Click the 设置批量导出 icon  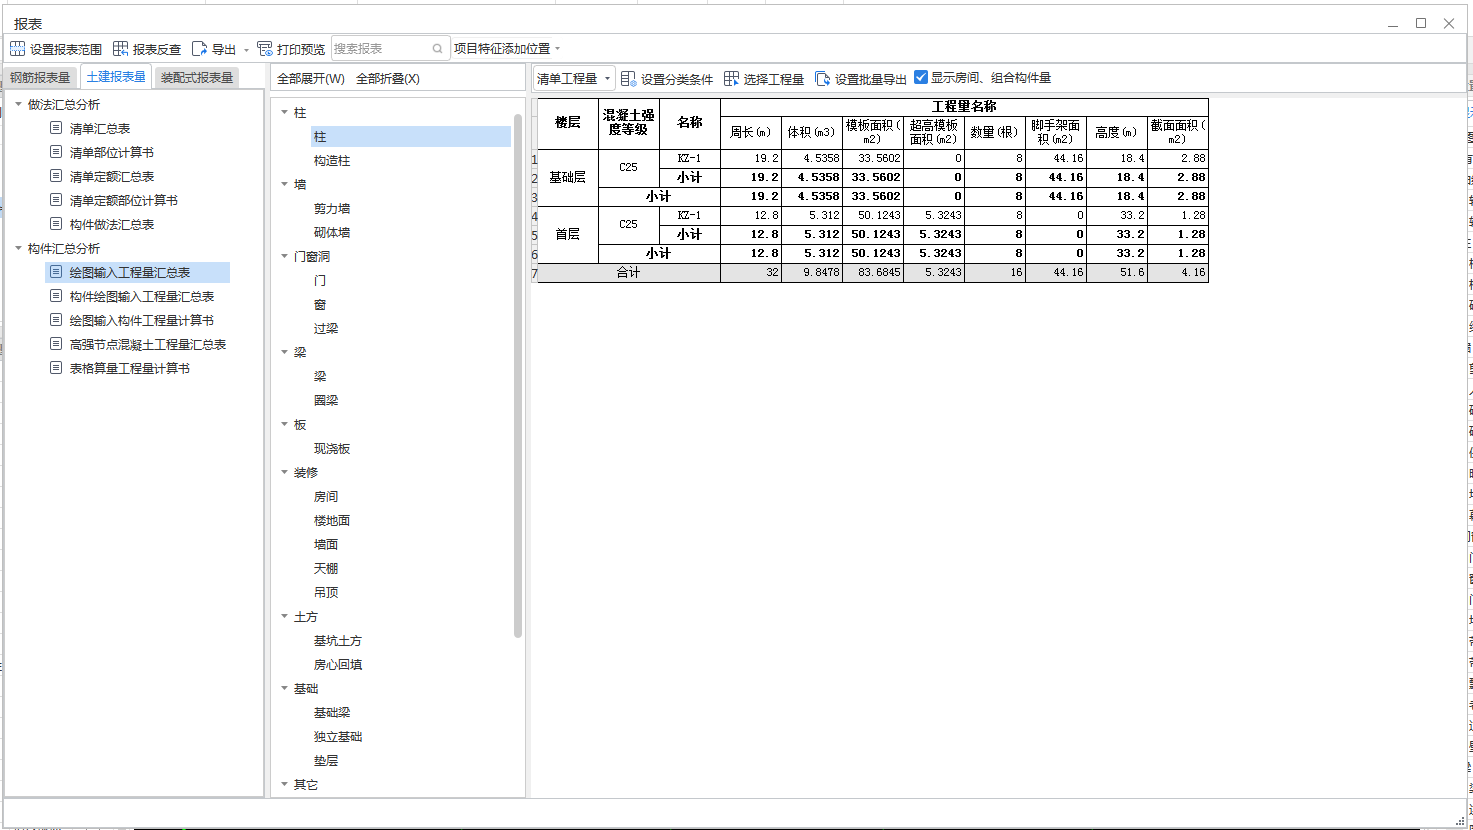pos(822,78)
